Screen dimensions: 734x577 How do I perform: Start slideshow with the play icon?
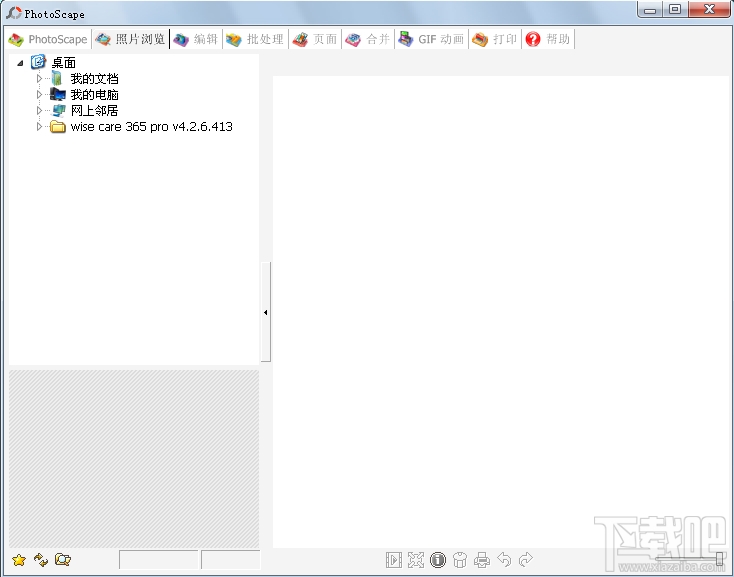pos(394,560)
